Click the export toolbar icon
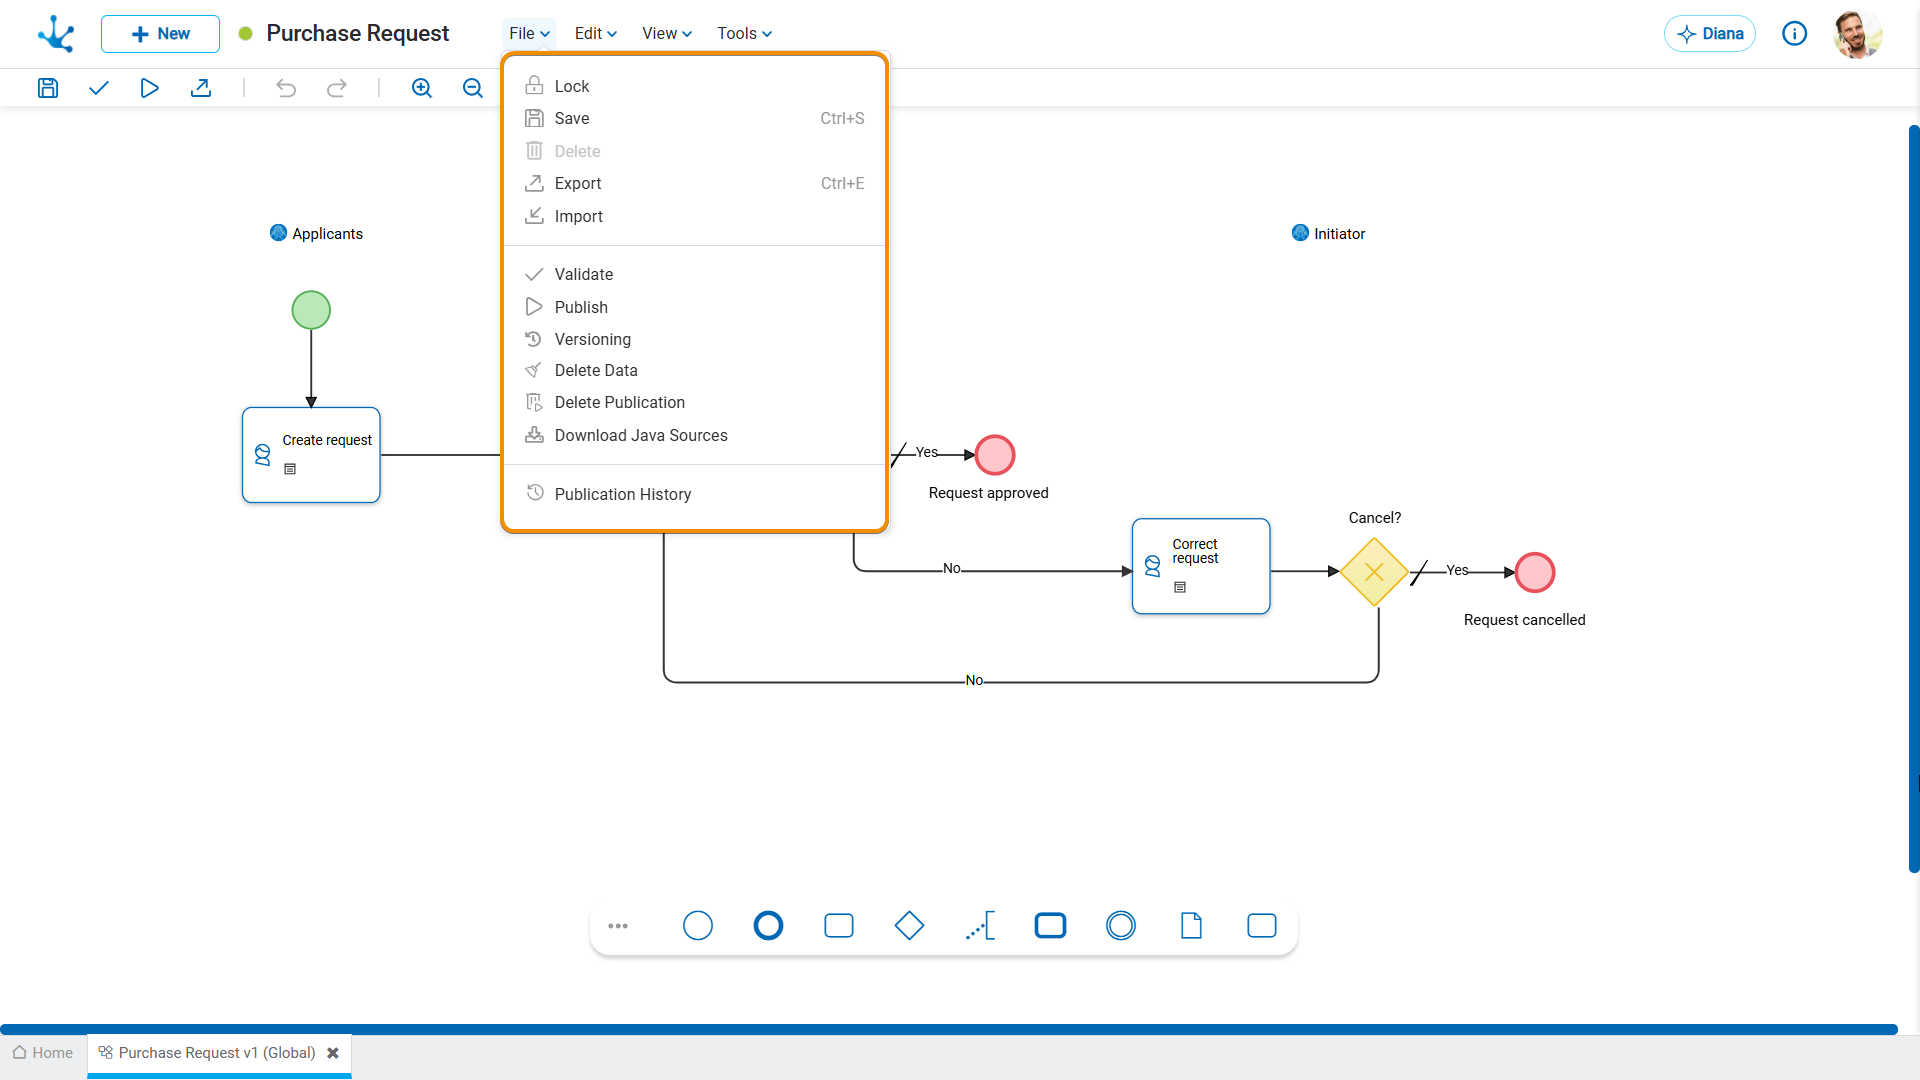 [201, 88]
